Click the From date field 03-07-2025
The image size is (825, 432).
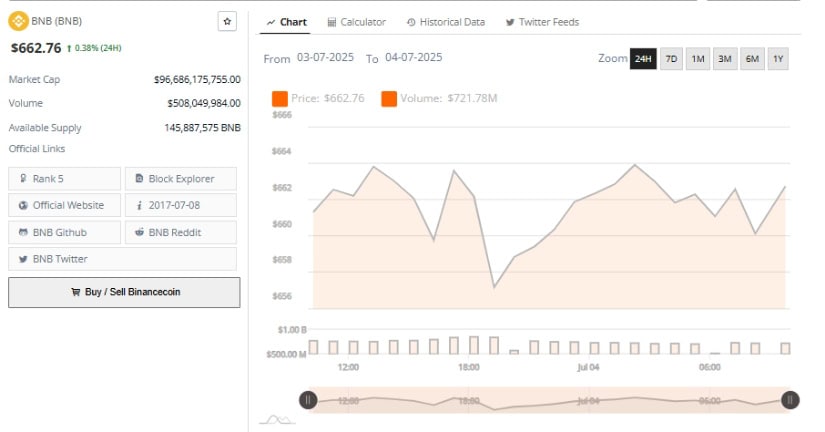(x=325, y=57)
